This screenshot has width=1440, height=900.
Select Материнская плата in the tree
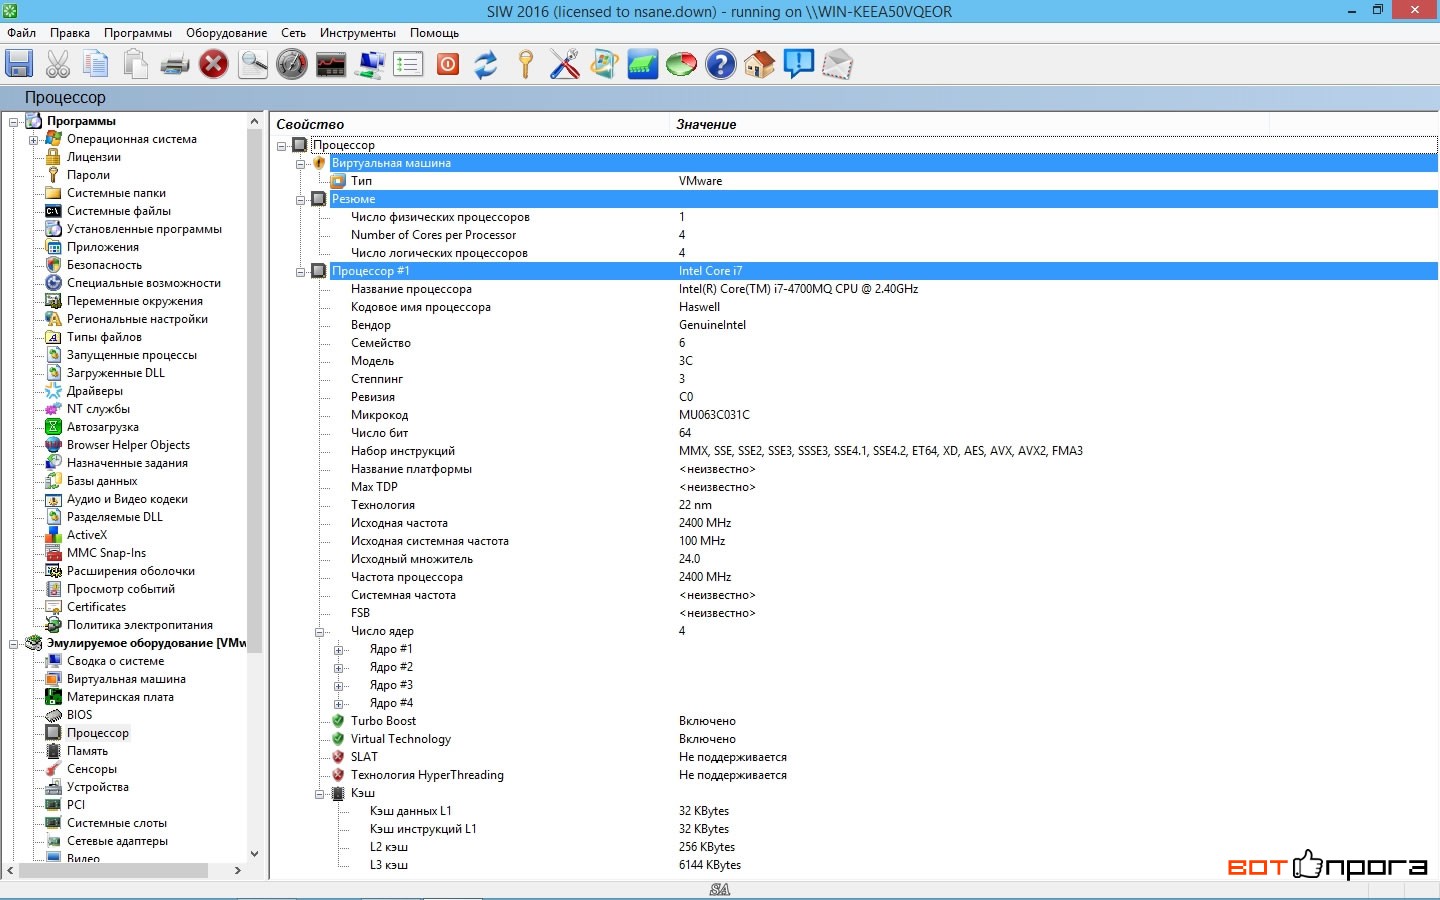(x=120, y=697)
